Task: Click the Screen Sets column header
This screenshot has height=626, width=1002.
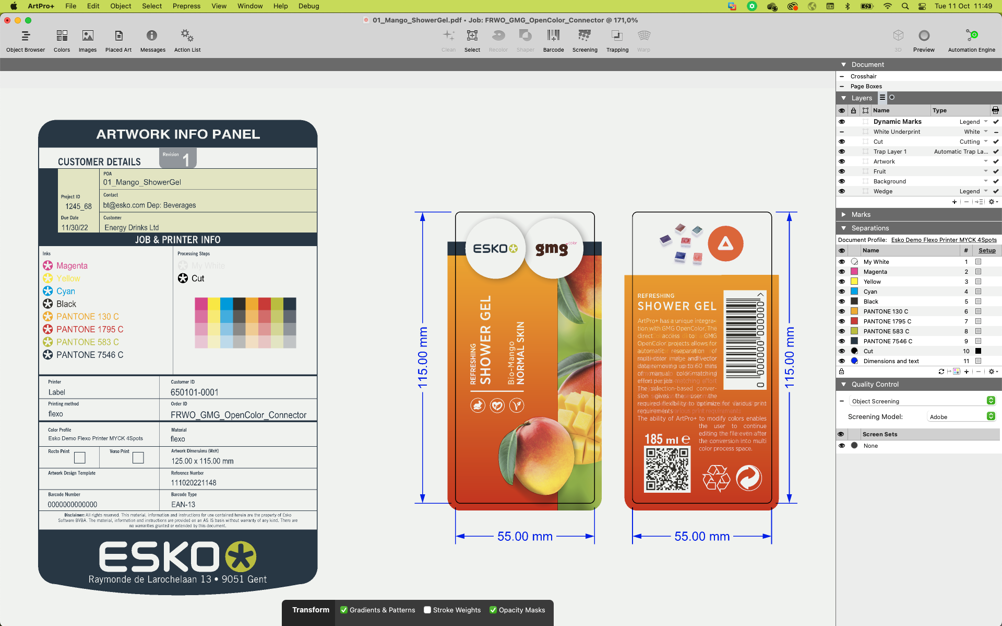Action: coord(879,434)
